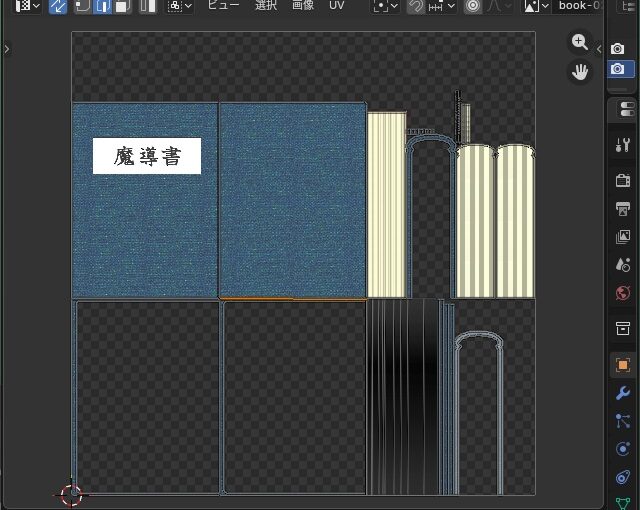Image resolution: width=640 pixels, height=510 pixels.
Task: Toggle proportional editing
Action: (x=473, y=6)
